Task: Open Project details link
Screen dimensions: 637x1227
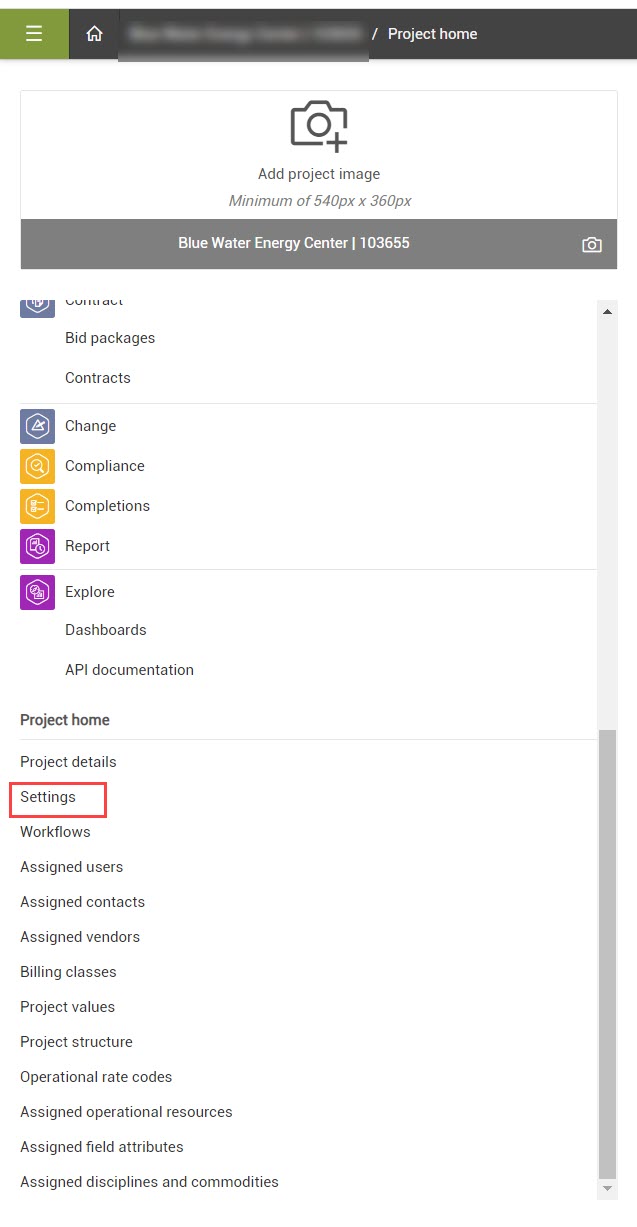Action: pos(68,762)
